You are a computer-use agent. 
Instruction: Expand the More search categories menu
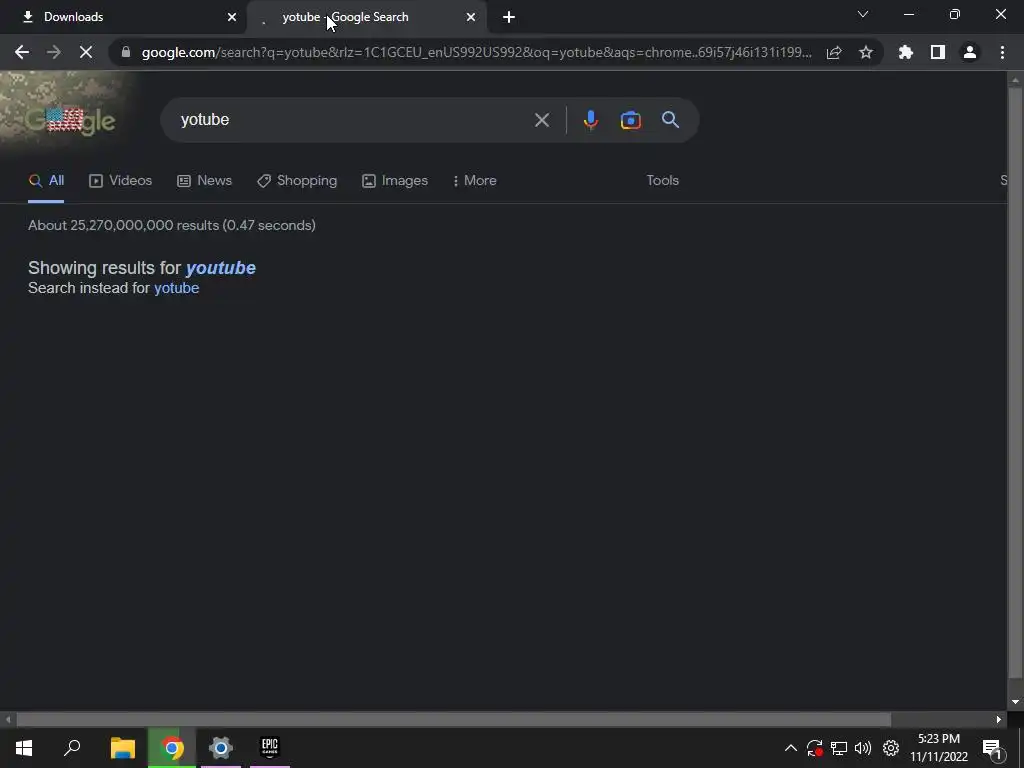click(475, 181)
